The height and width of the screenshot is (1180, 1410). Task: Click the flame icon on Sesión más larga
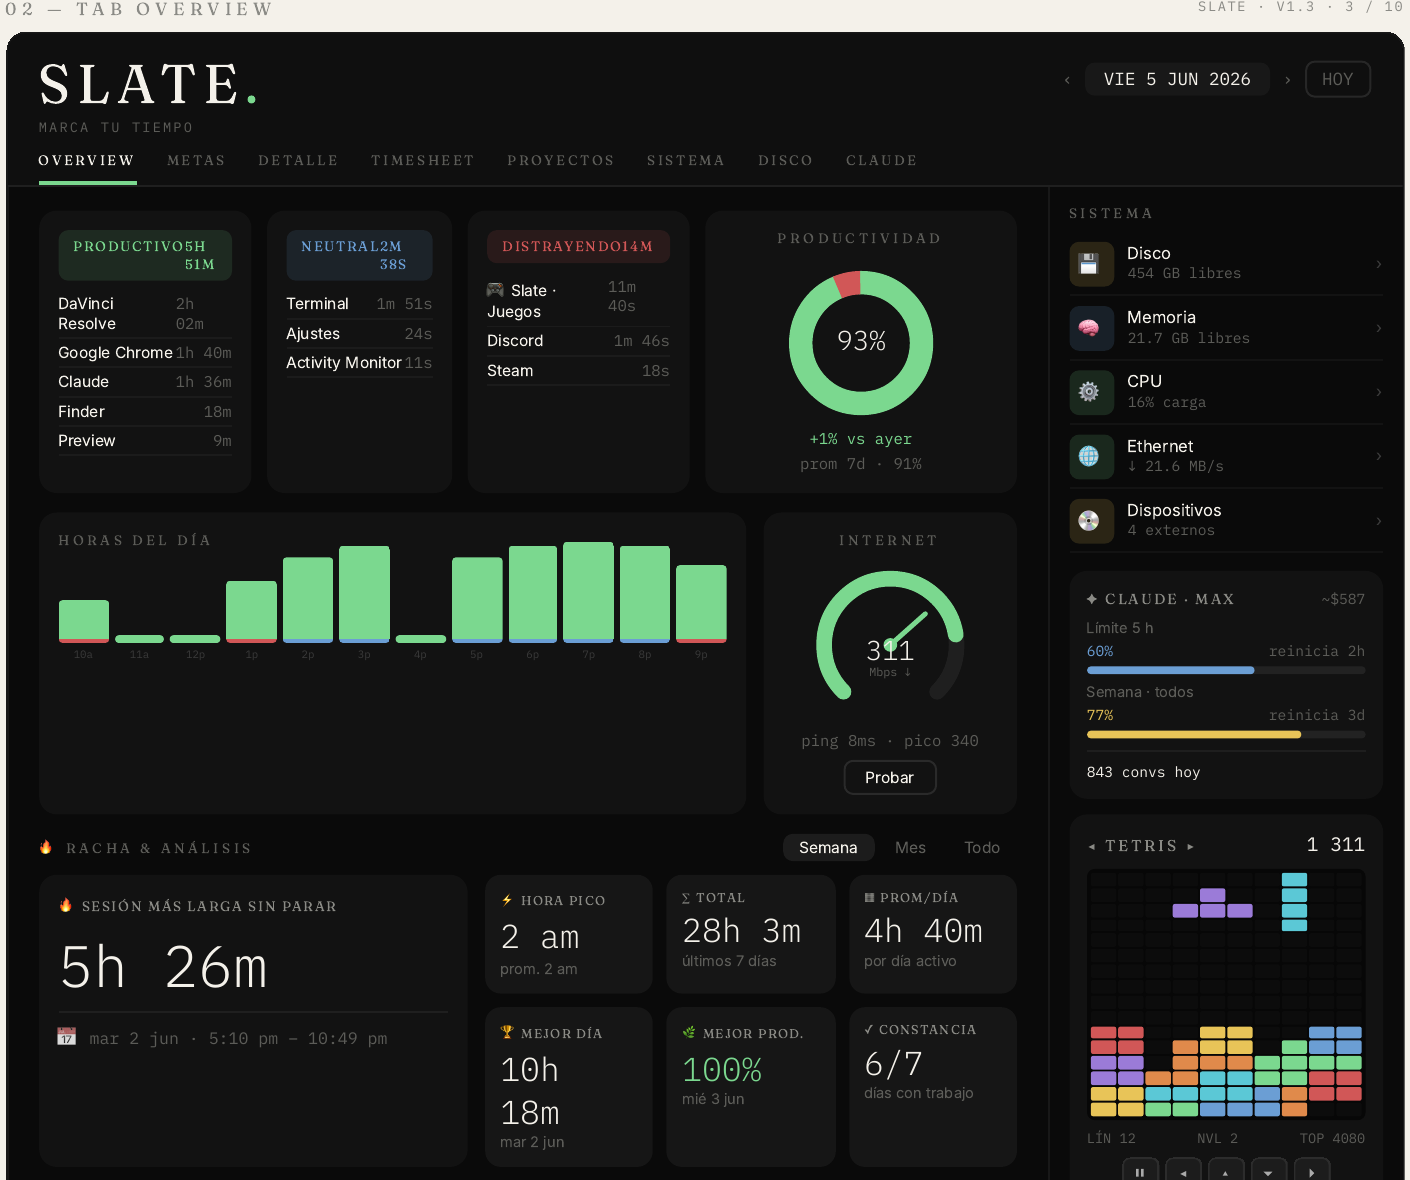tap(66, 905)
